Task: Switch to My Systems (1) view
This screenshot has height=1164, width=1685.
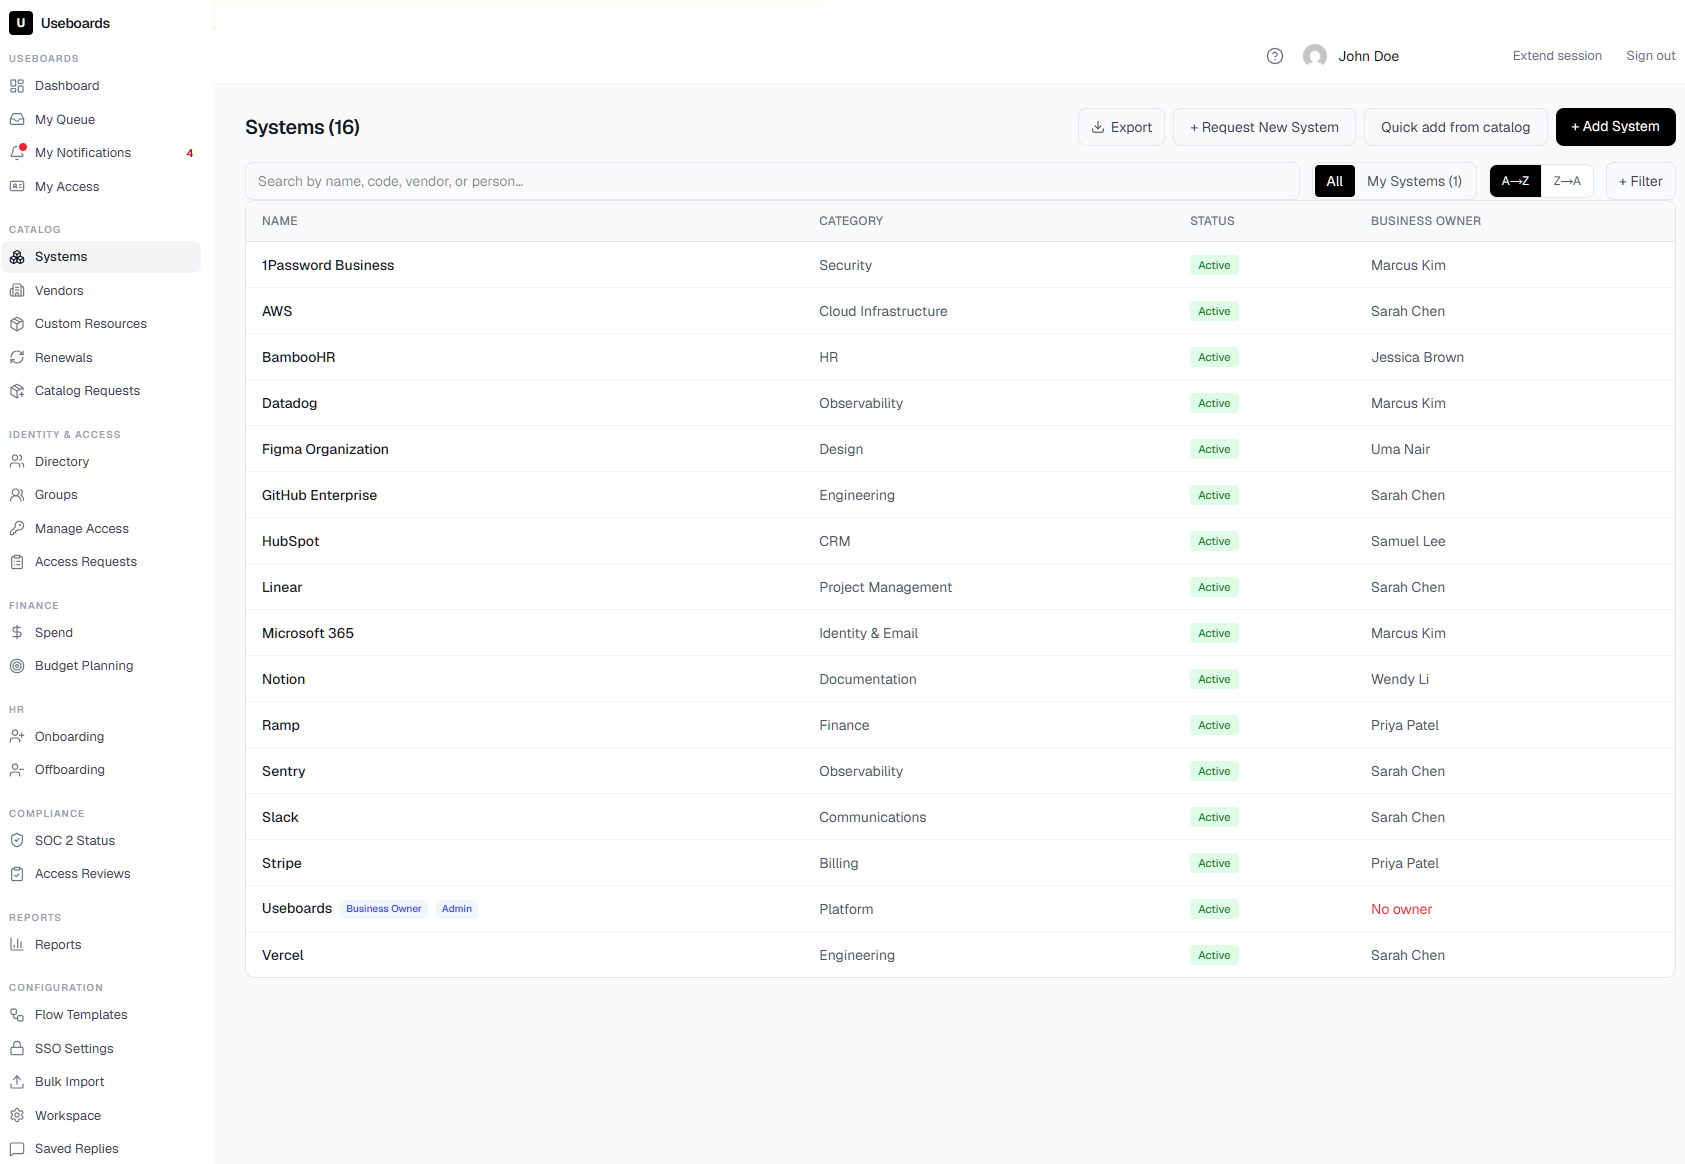Action: click(x=1414, y=181)
